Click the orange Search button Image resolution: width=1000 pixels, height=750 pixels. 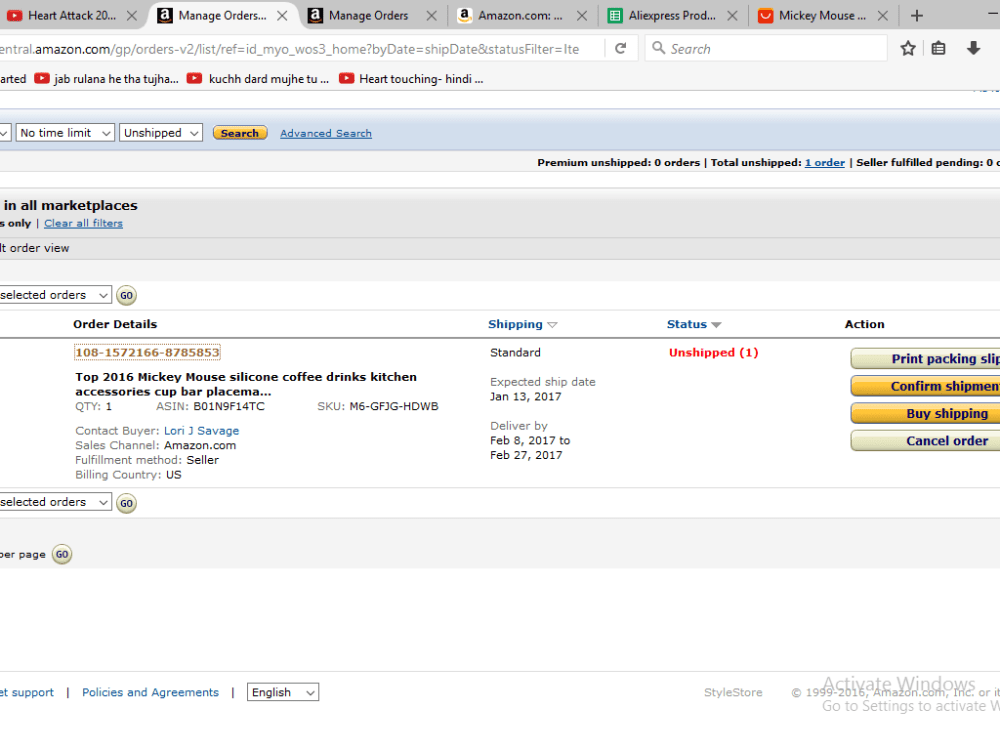pos(240,133)
